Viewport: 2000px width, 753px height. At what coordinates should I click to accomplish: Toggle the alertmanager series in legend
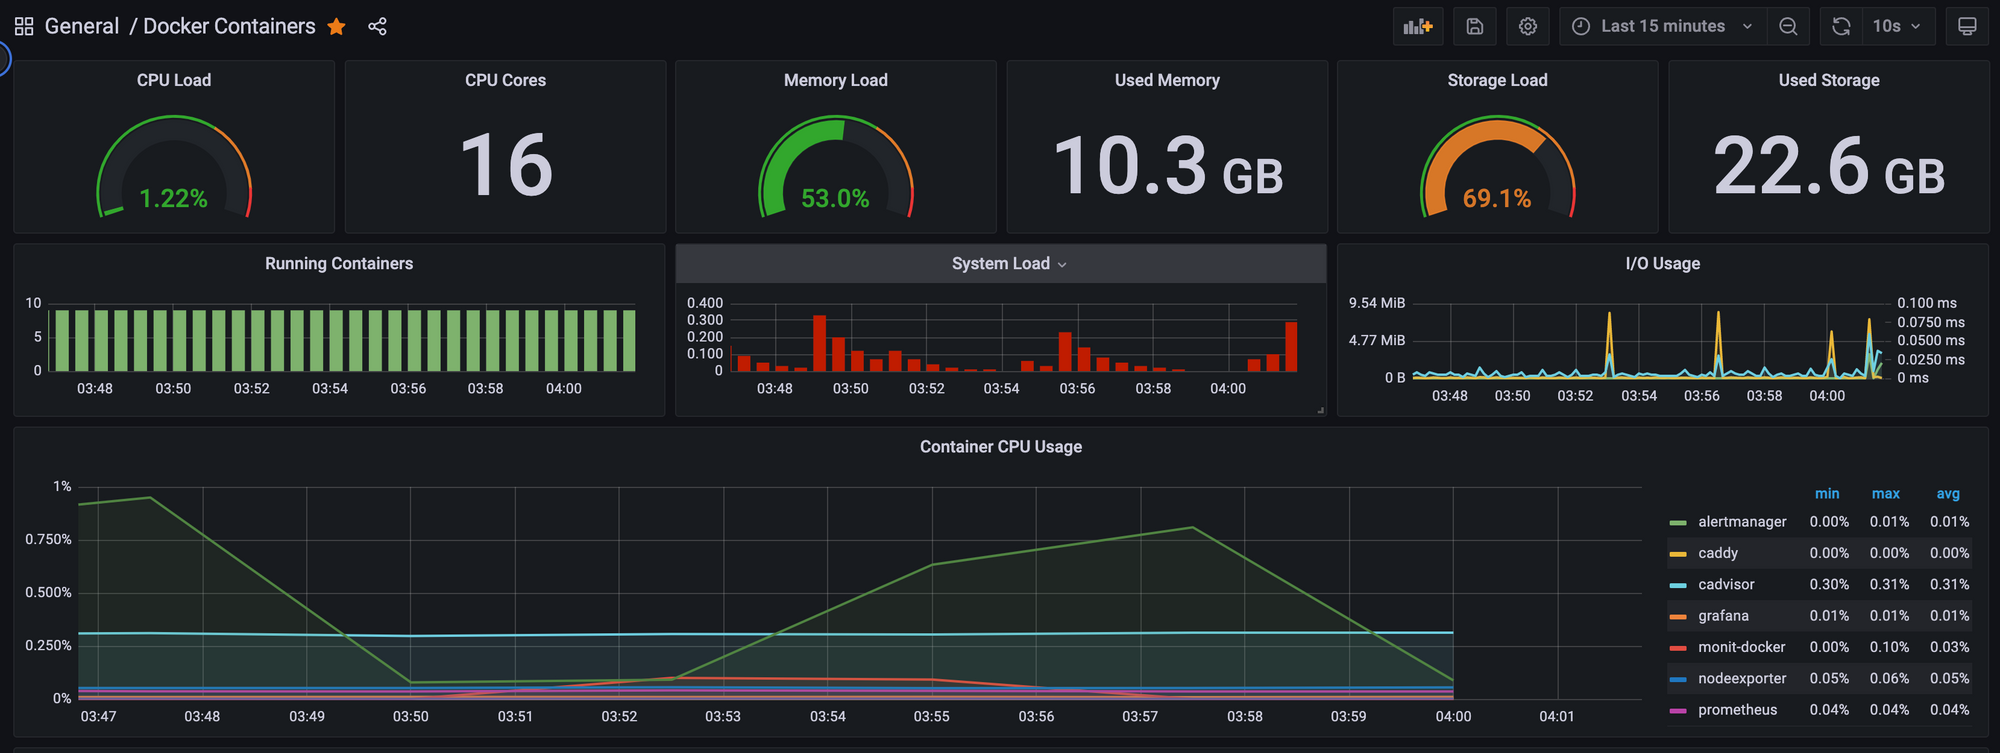1742,522
